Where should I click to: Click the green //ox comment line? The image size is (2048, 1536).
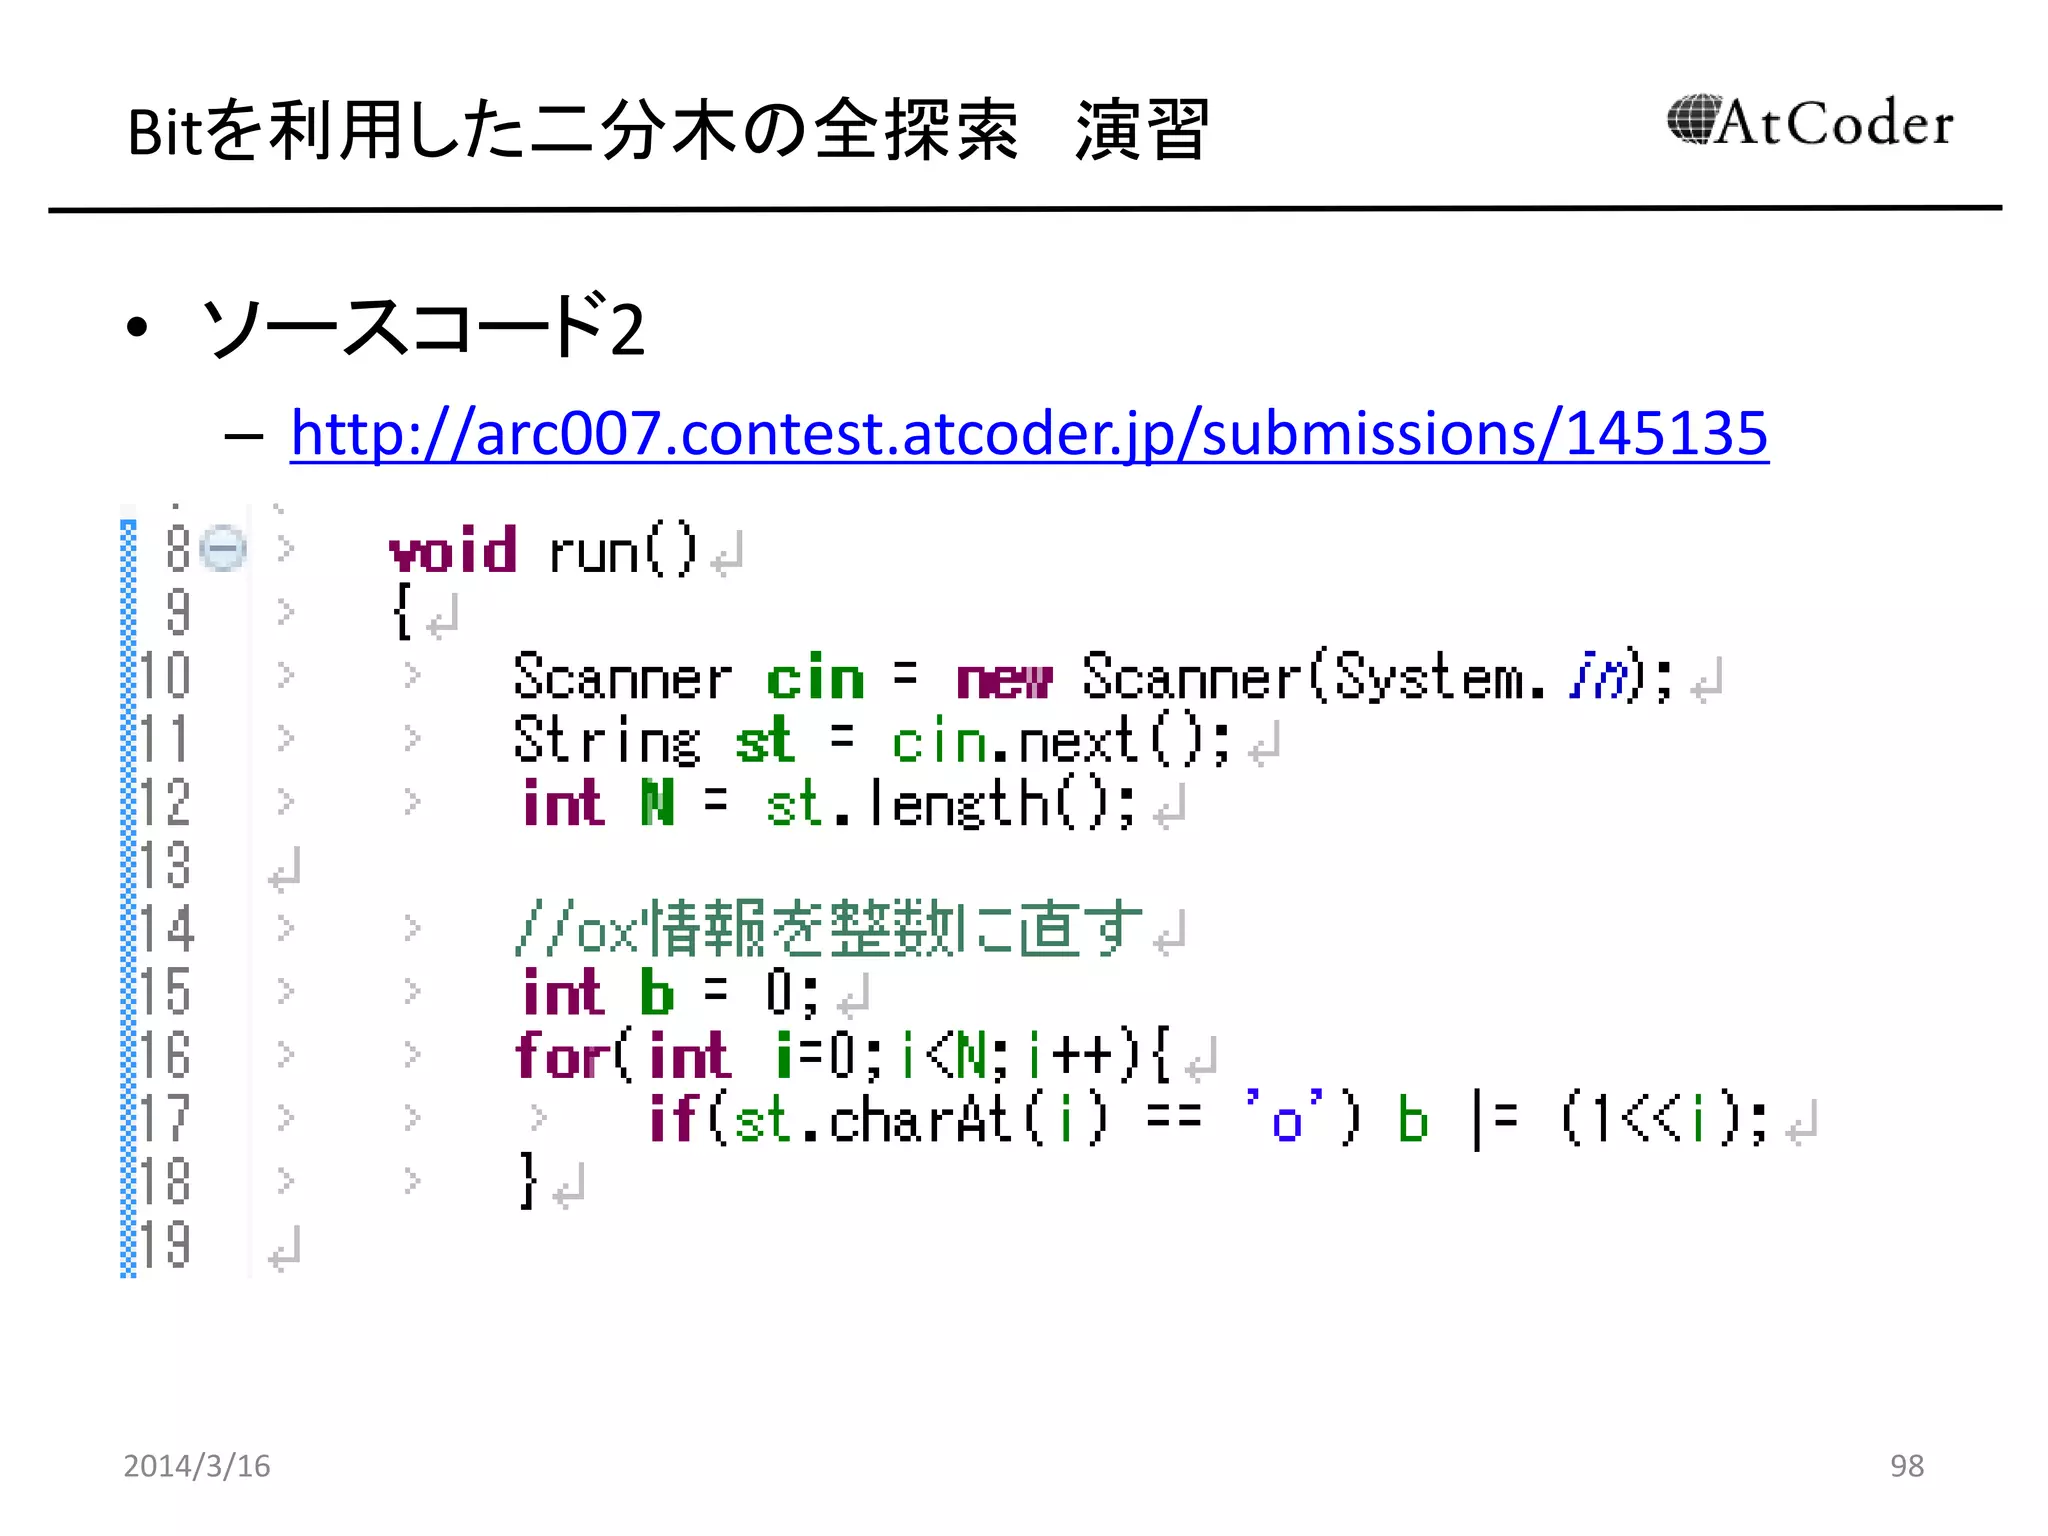tap(829, 929)
